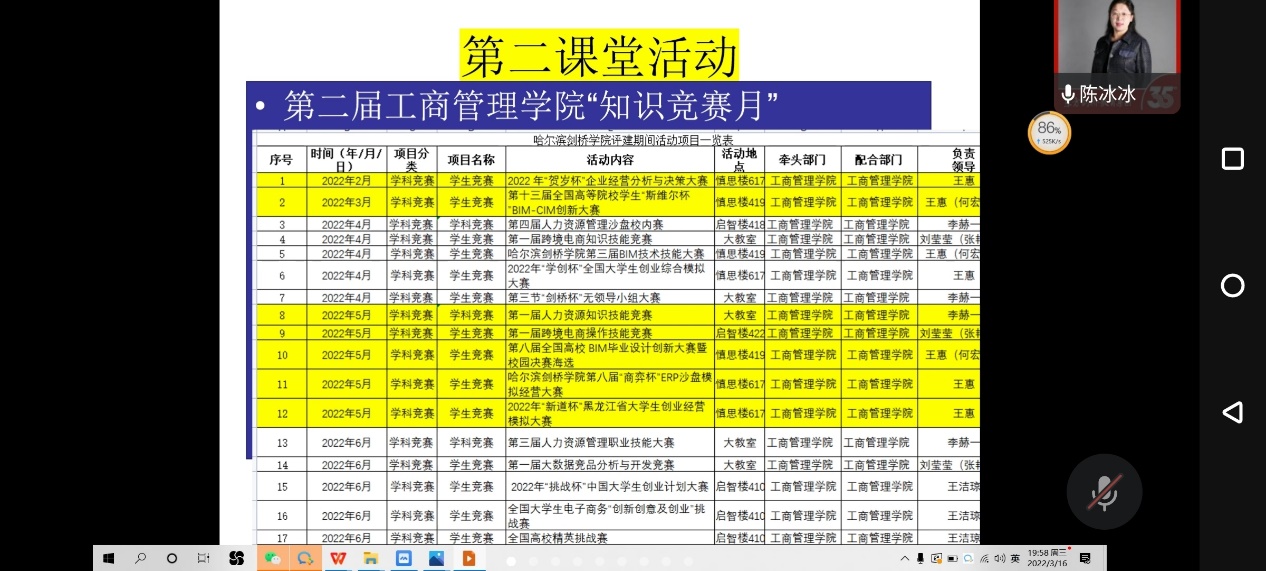Open the blue chat-bubble meeting app on taskbar
Screen dimensions: 1266x571
click(x=305, y=558)
